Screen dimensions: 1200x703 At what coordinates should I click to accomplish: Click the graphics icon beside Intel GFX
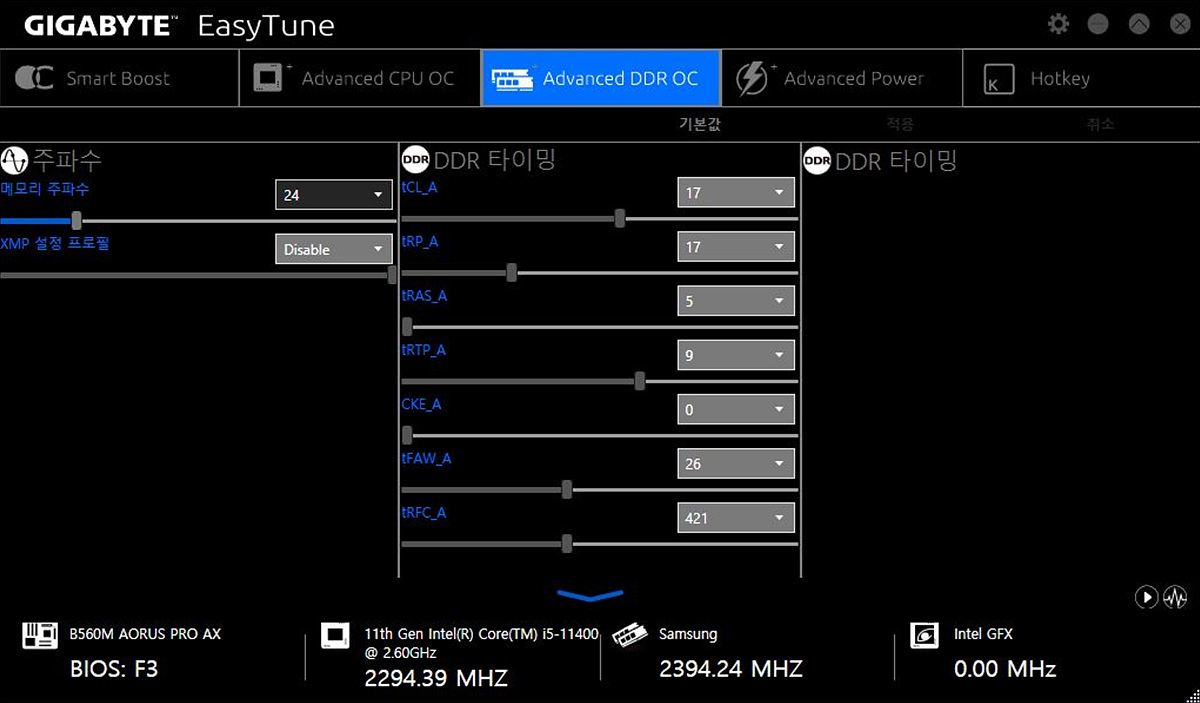pyautogui.click(x=924, y=635)
